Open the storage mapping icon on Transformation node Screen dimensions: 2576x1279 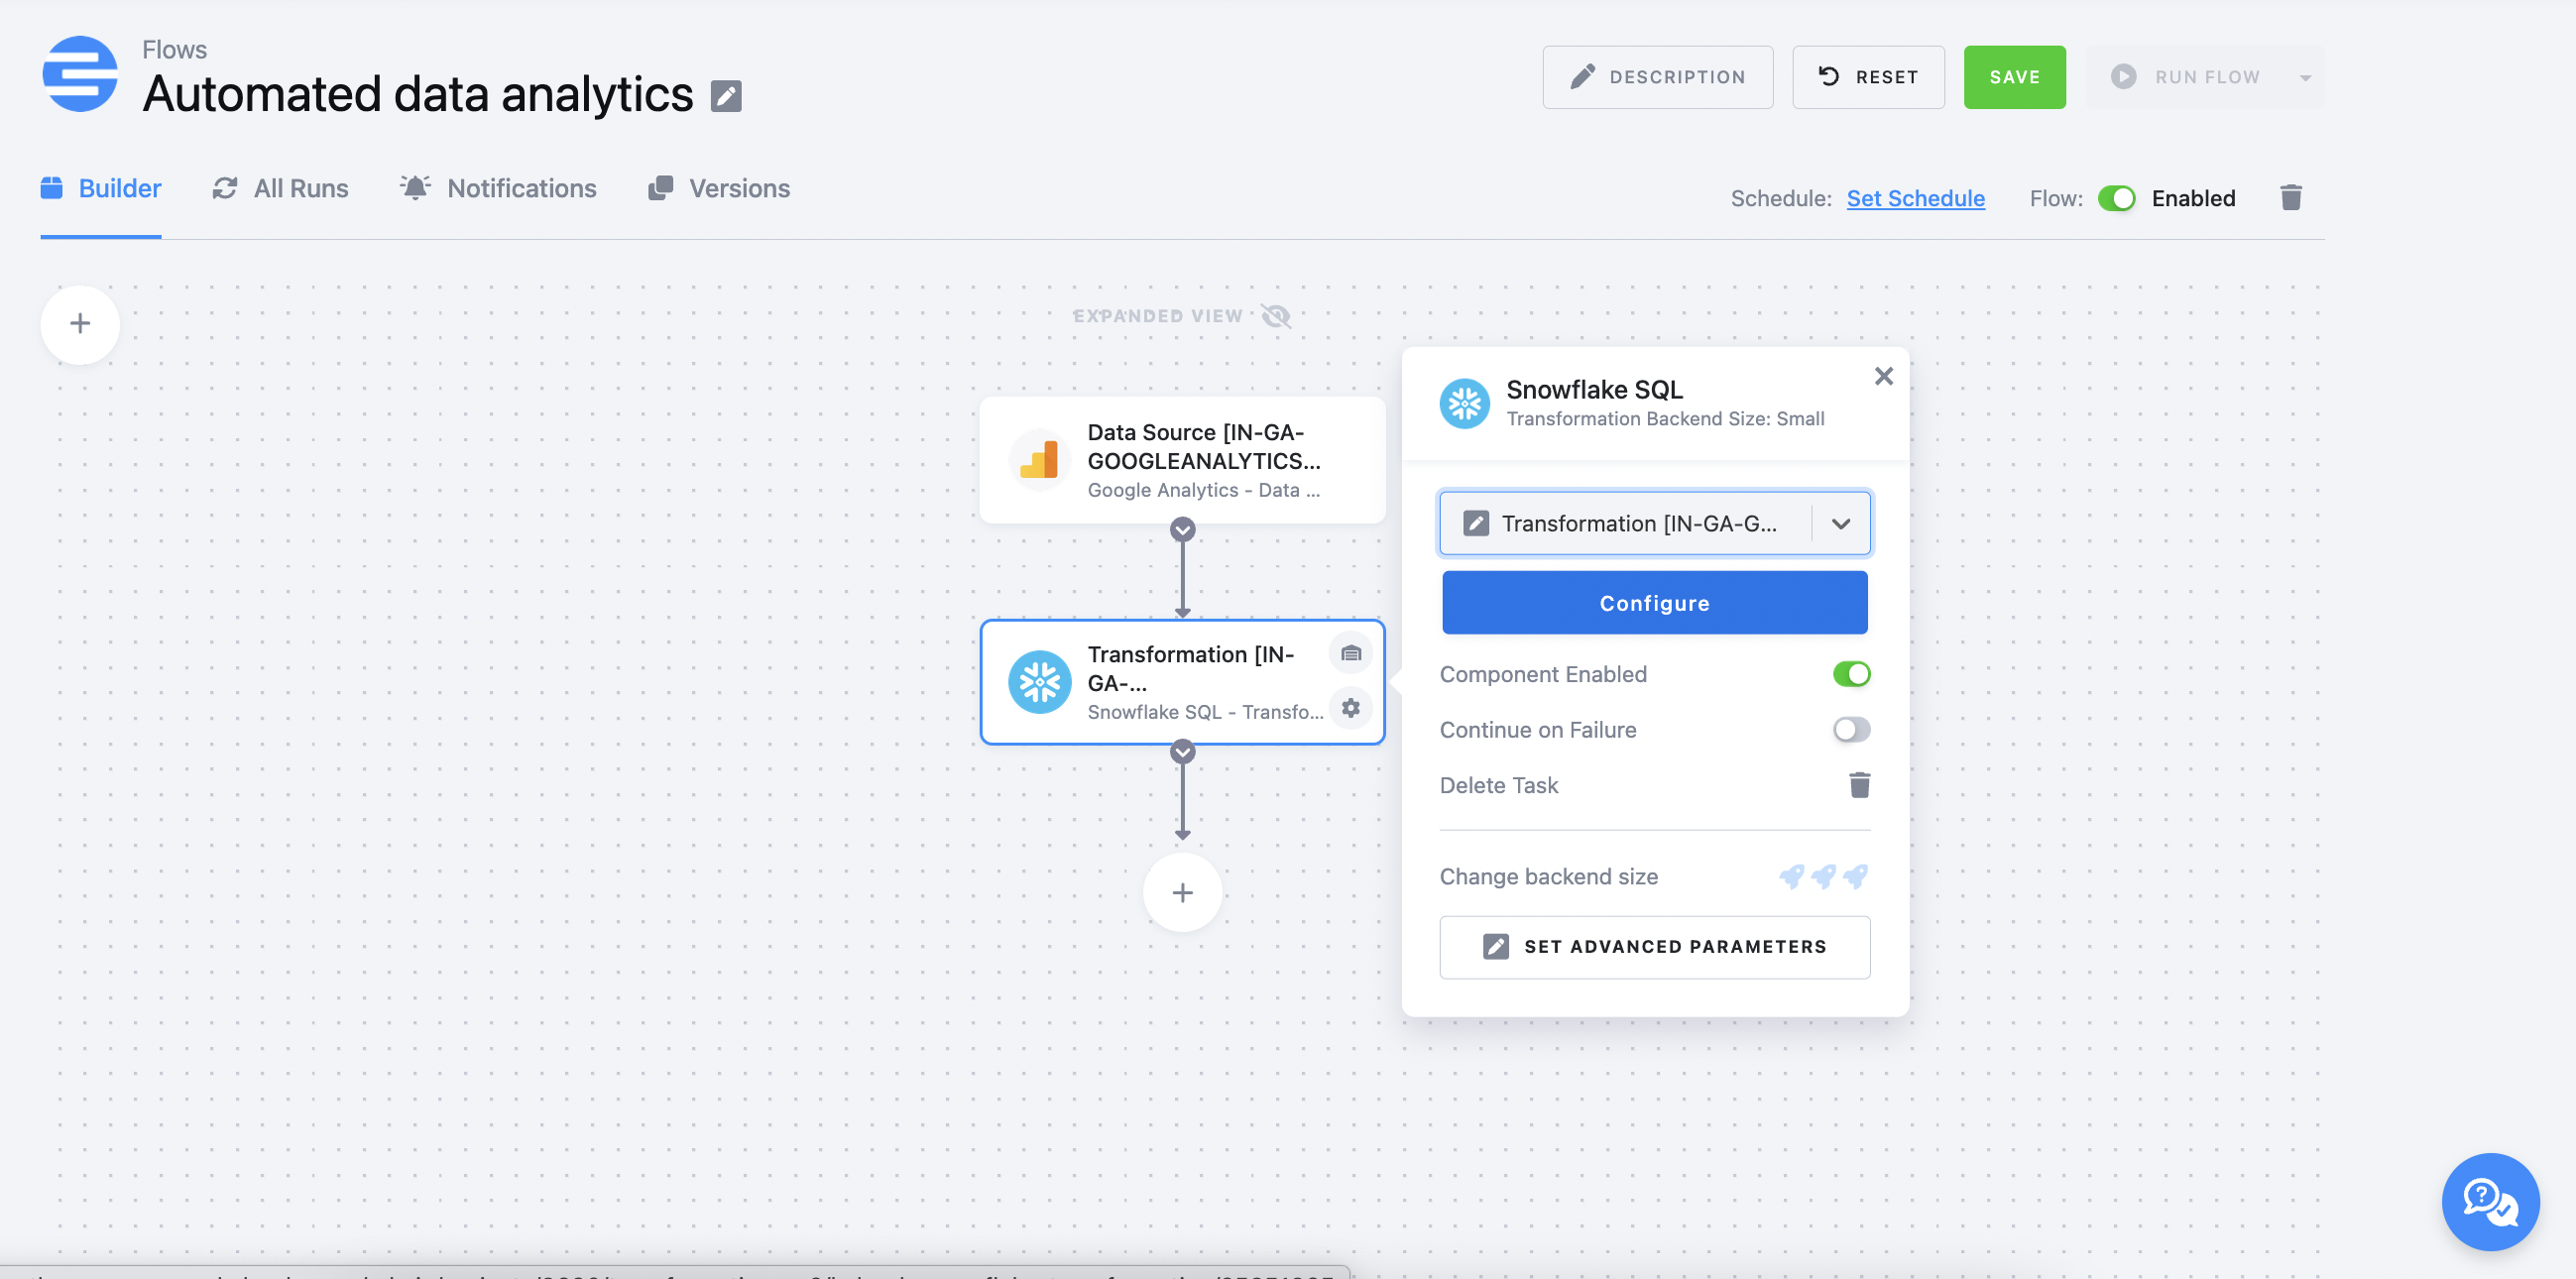coord(1351,653)
